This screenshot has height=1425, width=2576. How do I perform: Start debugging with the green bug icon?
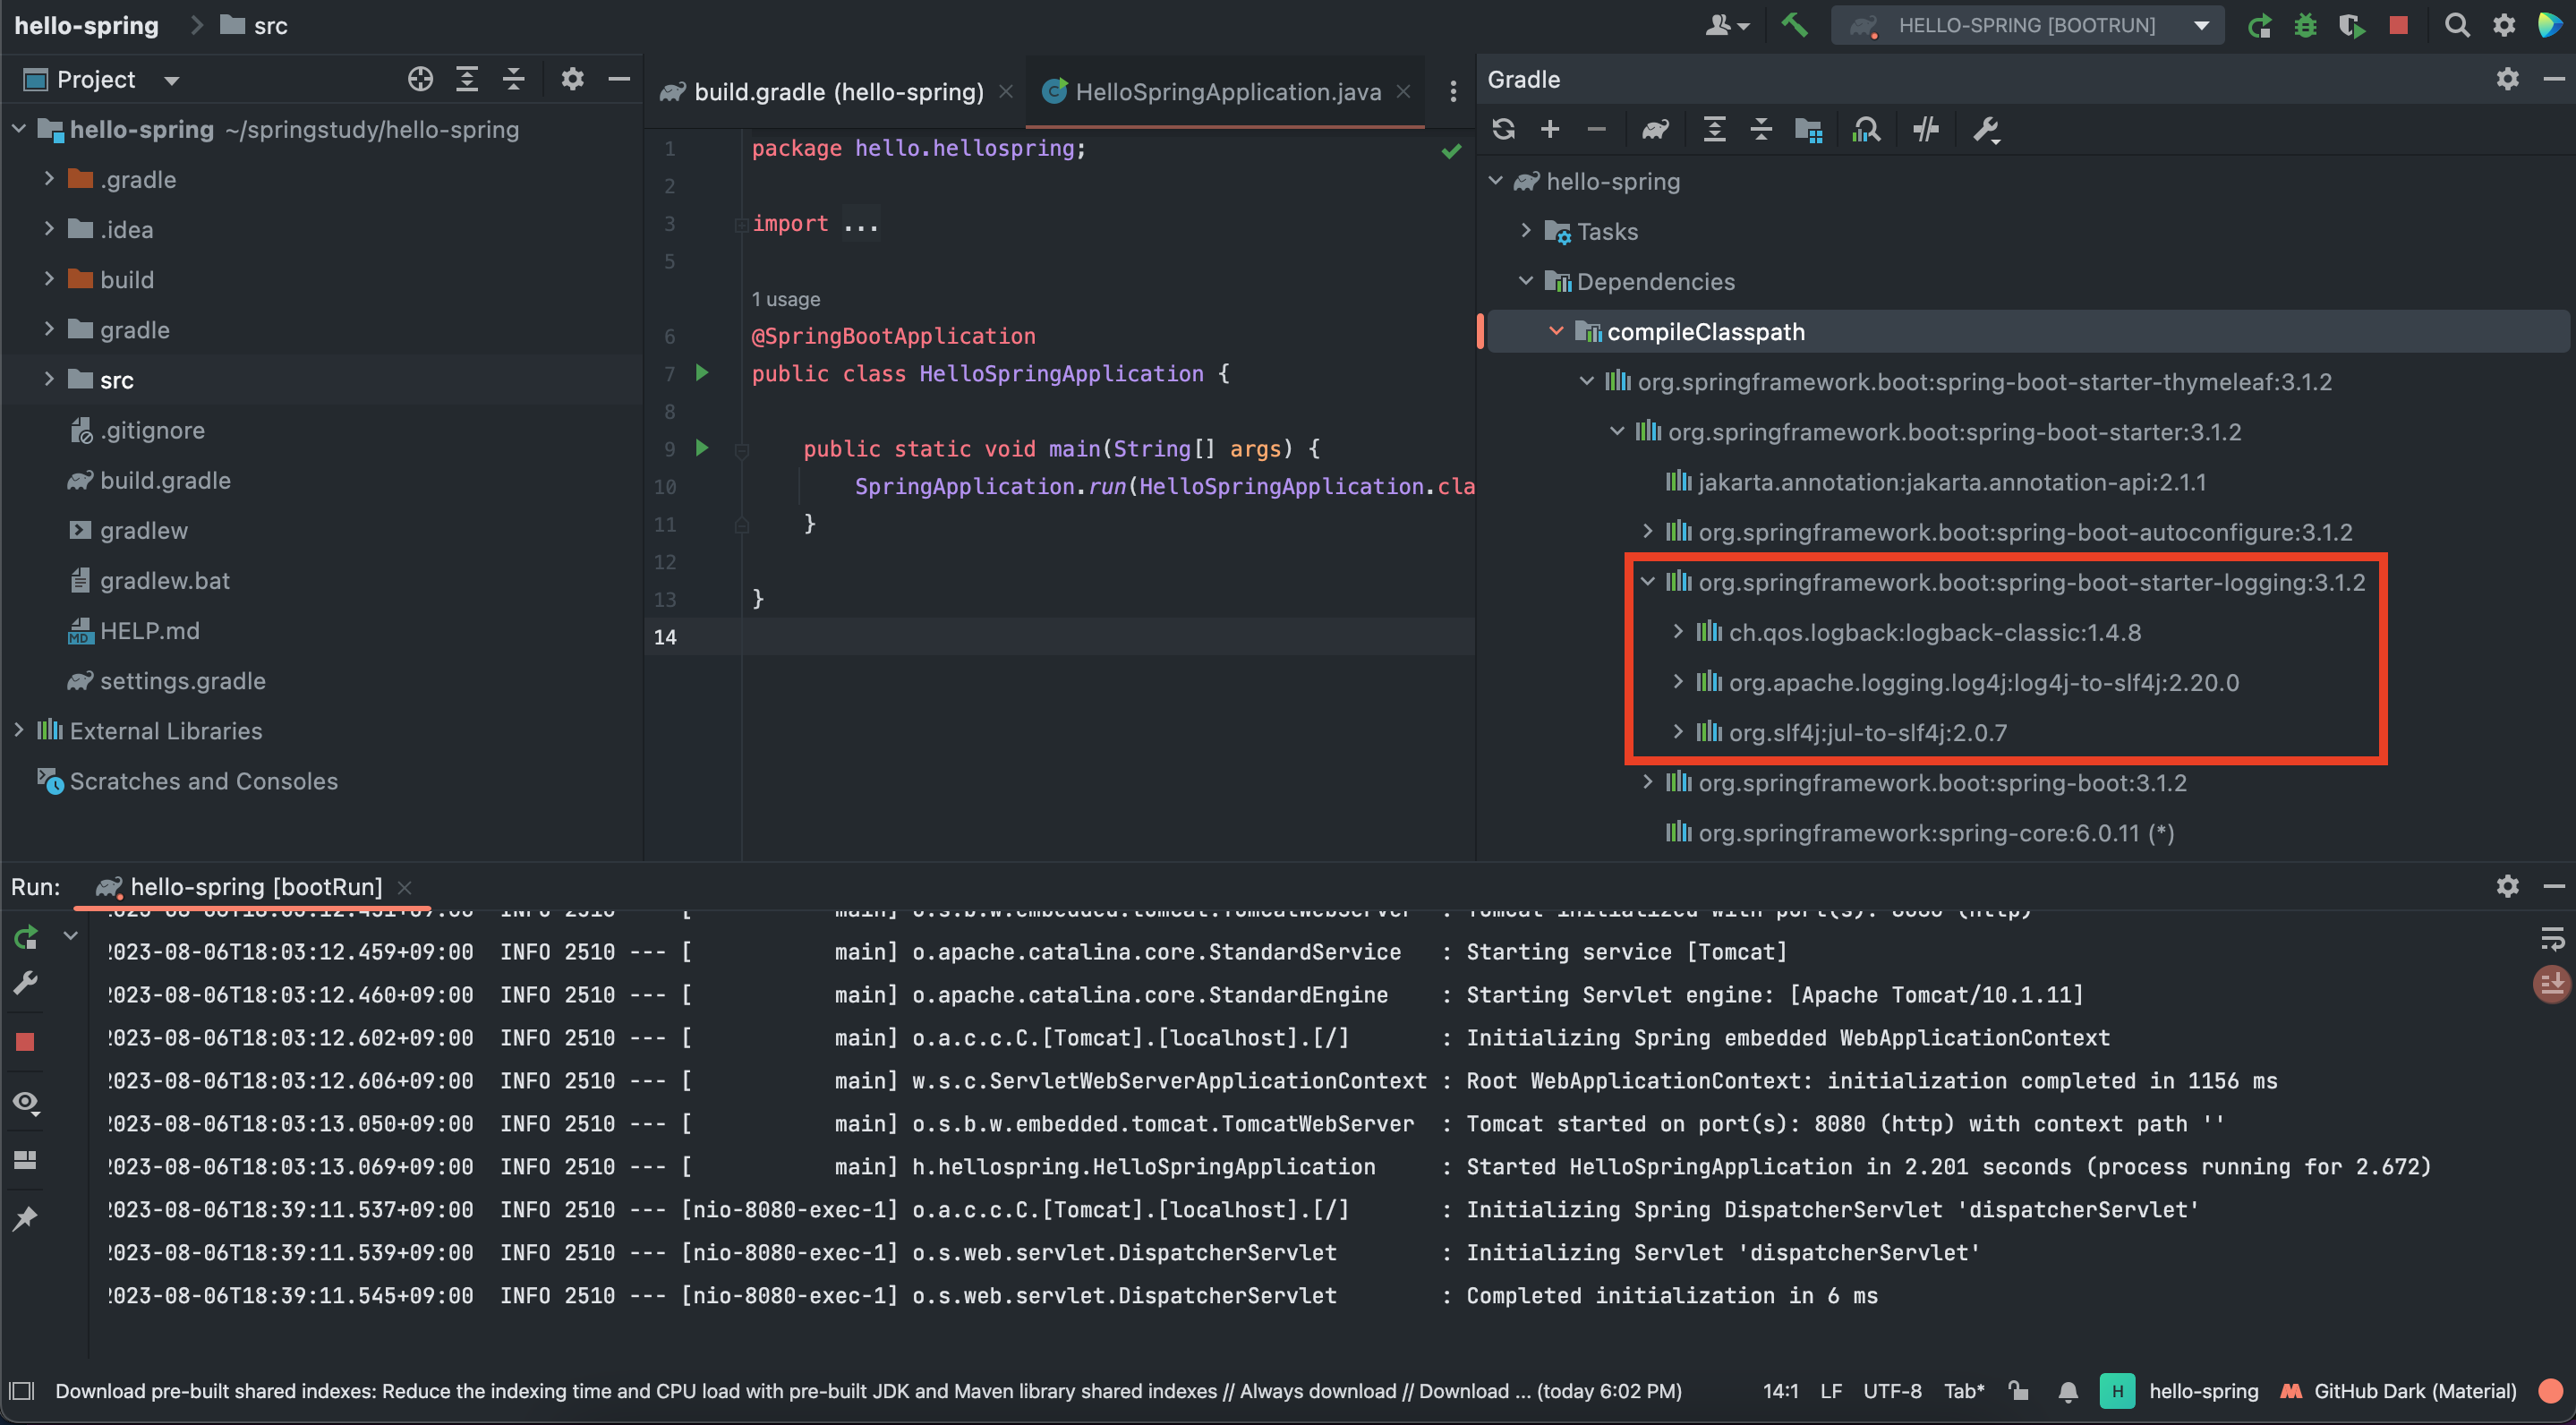[x=2305, y=25]
